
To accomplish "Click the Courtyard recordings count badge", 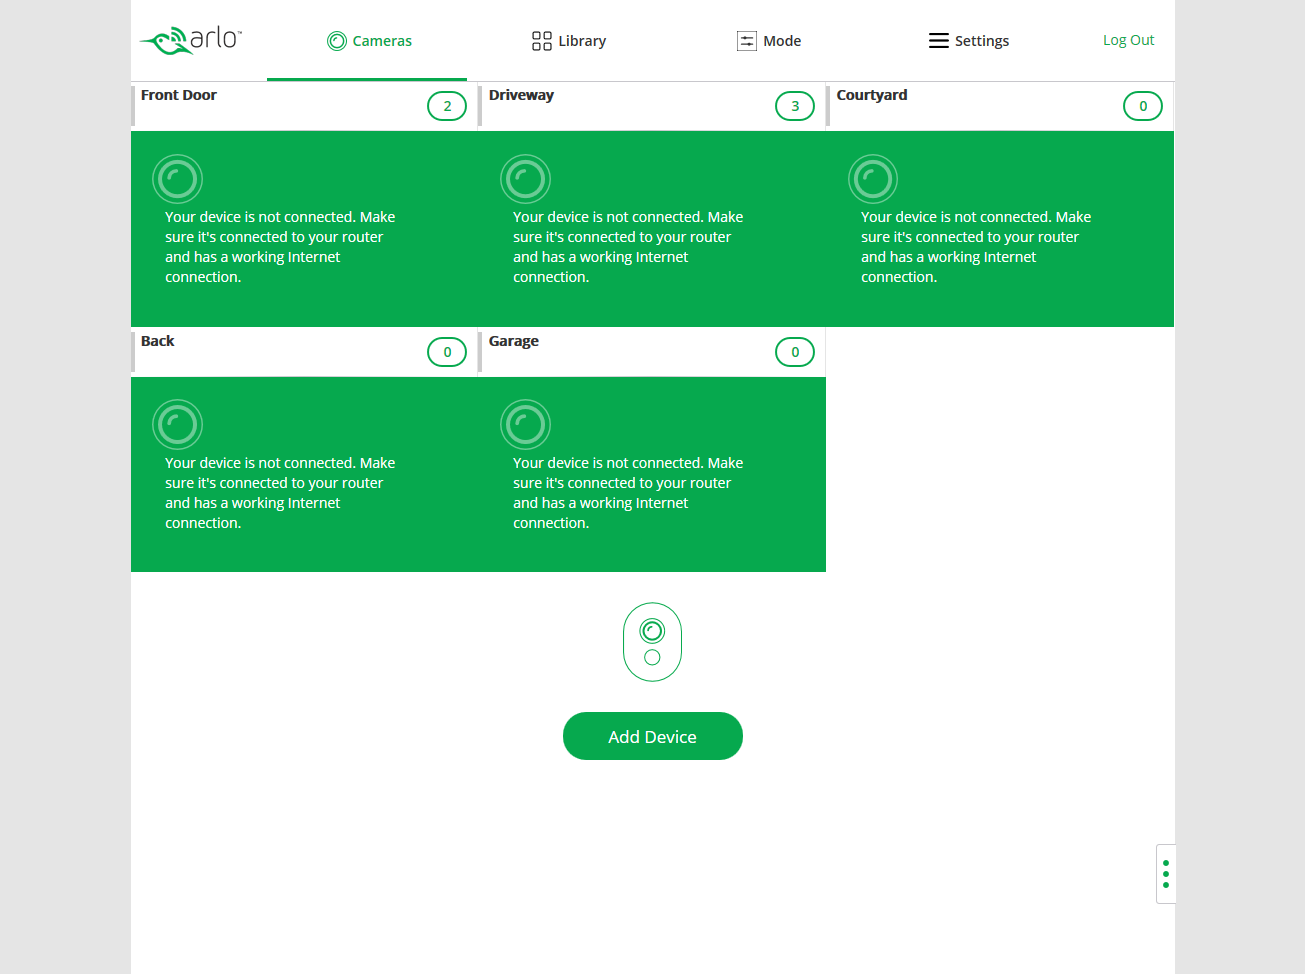I will pyautogui.click(x=1143, y=106).
